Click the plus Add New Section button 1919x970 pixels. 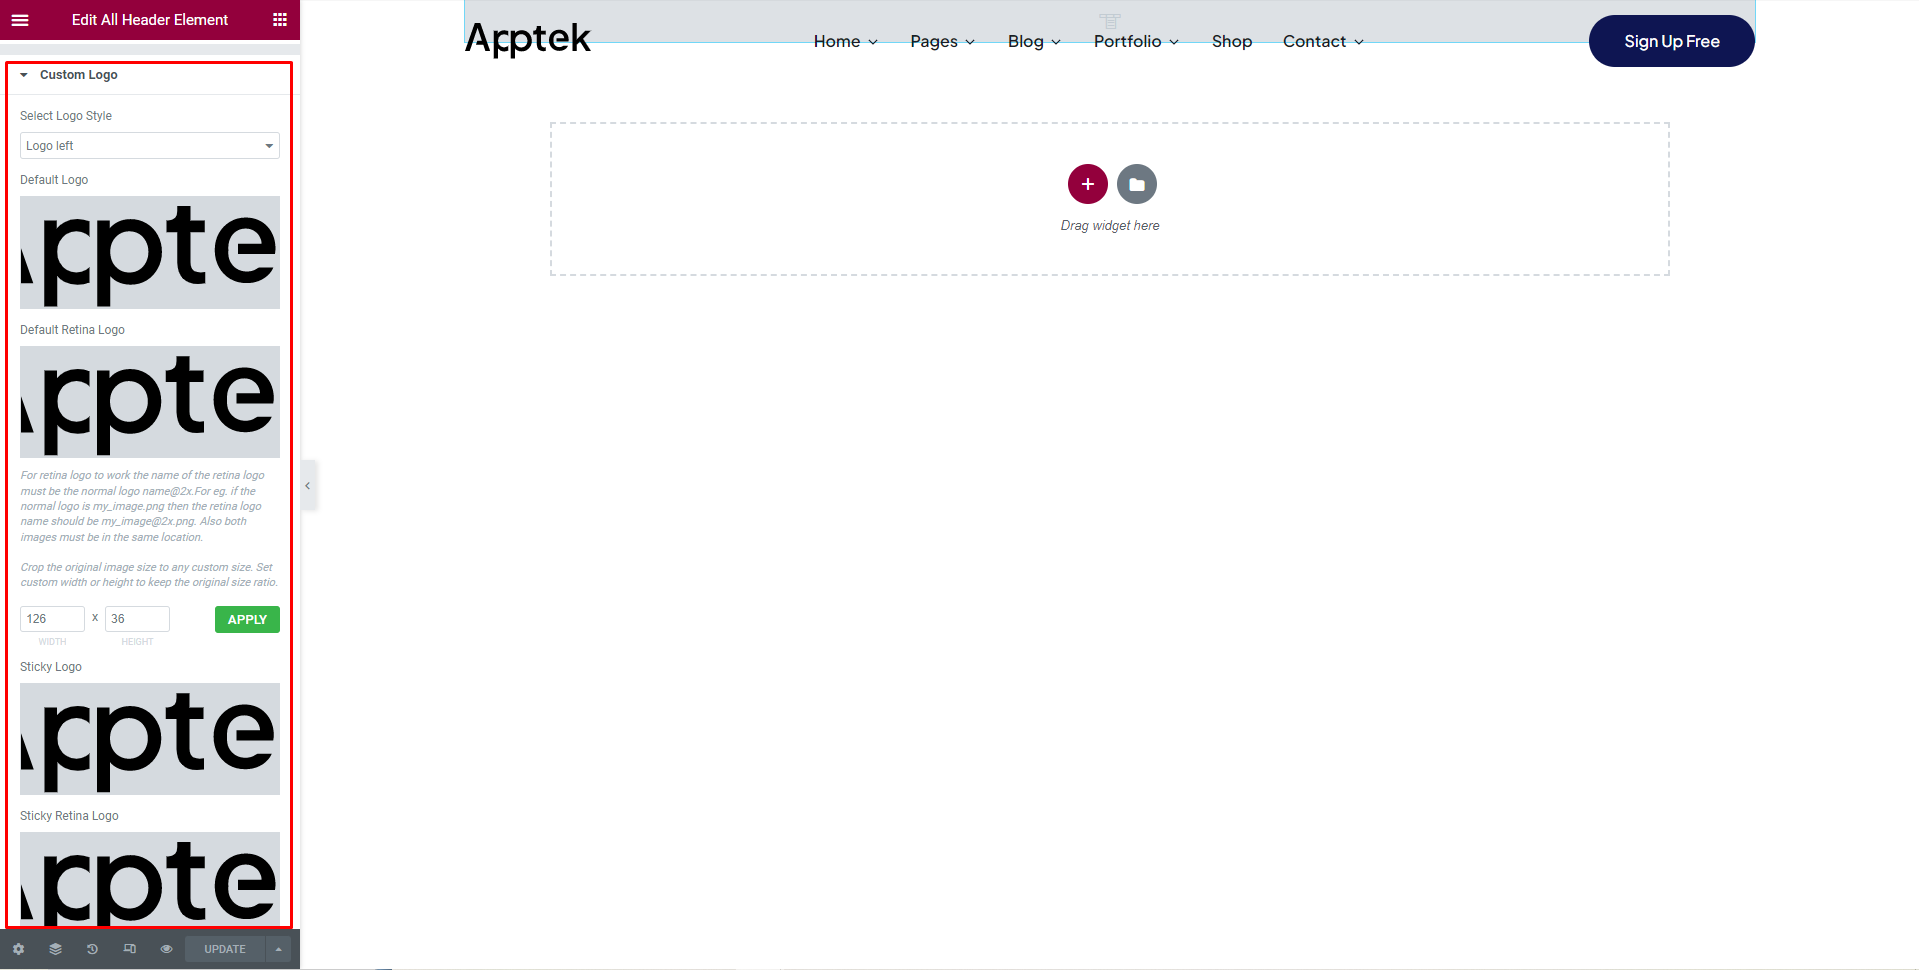(x=1087, y=184)
